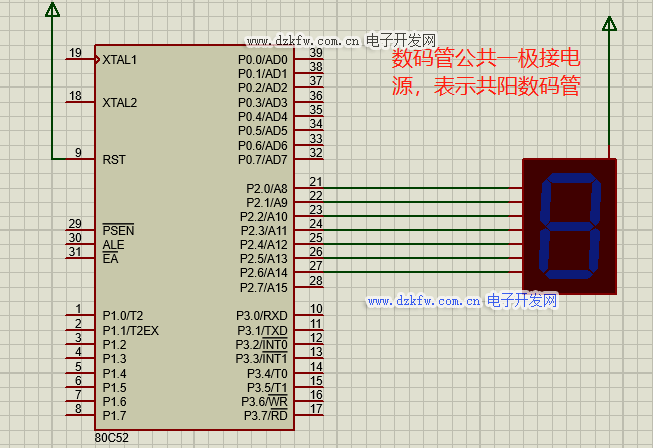Open the www.dzkfw.com.cn link at the top
Image resolution: width=653 pixels, height=448 pixels.
pyautogui.click(x=303, y=41)
